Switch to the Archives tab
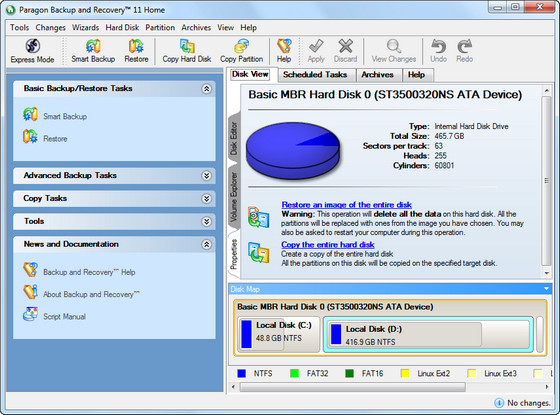 click(378, 75)
